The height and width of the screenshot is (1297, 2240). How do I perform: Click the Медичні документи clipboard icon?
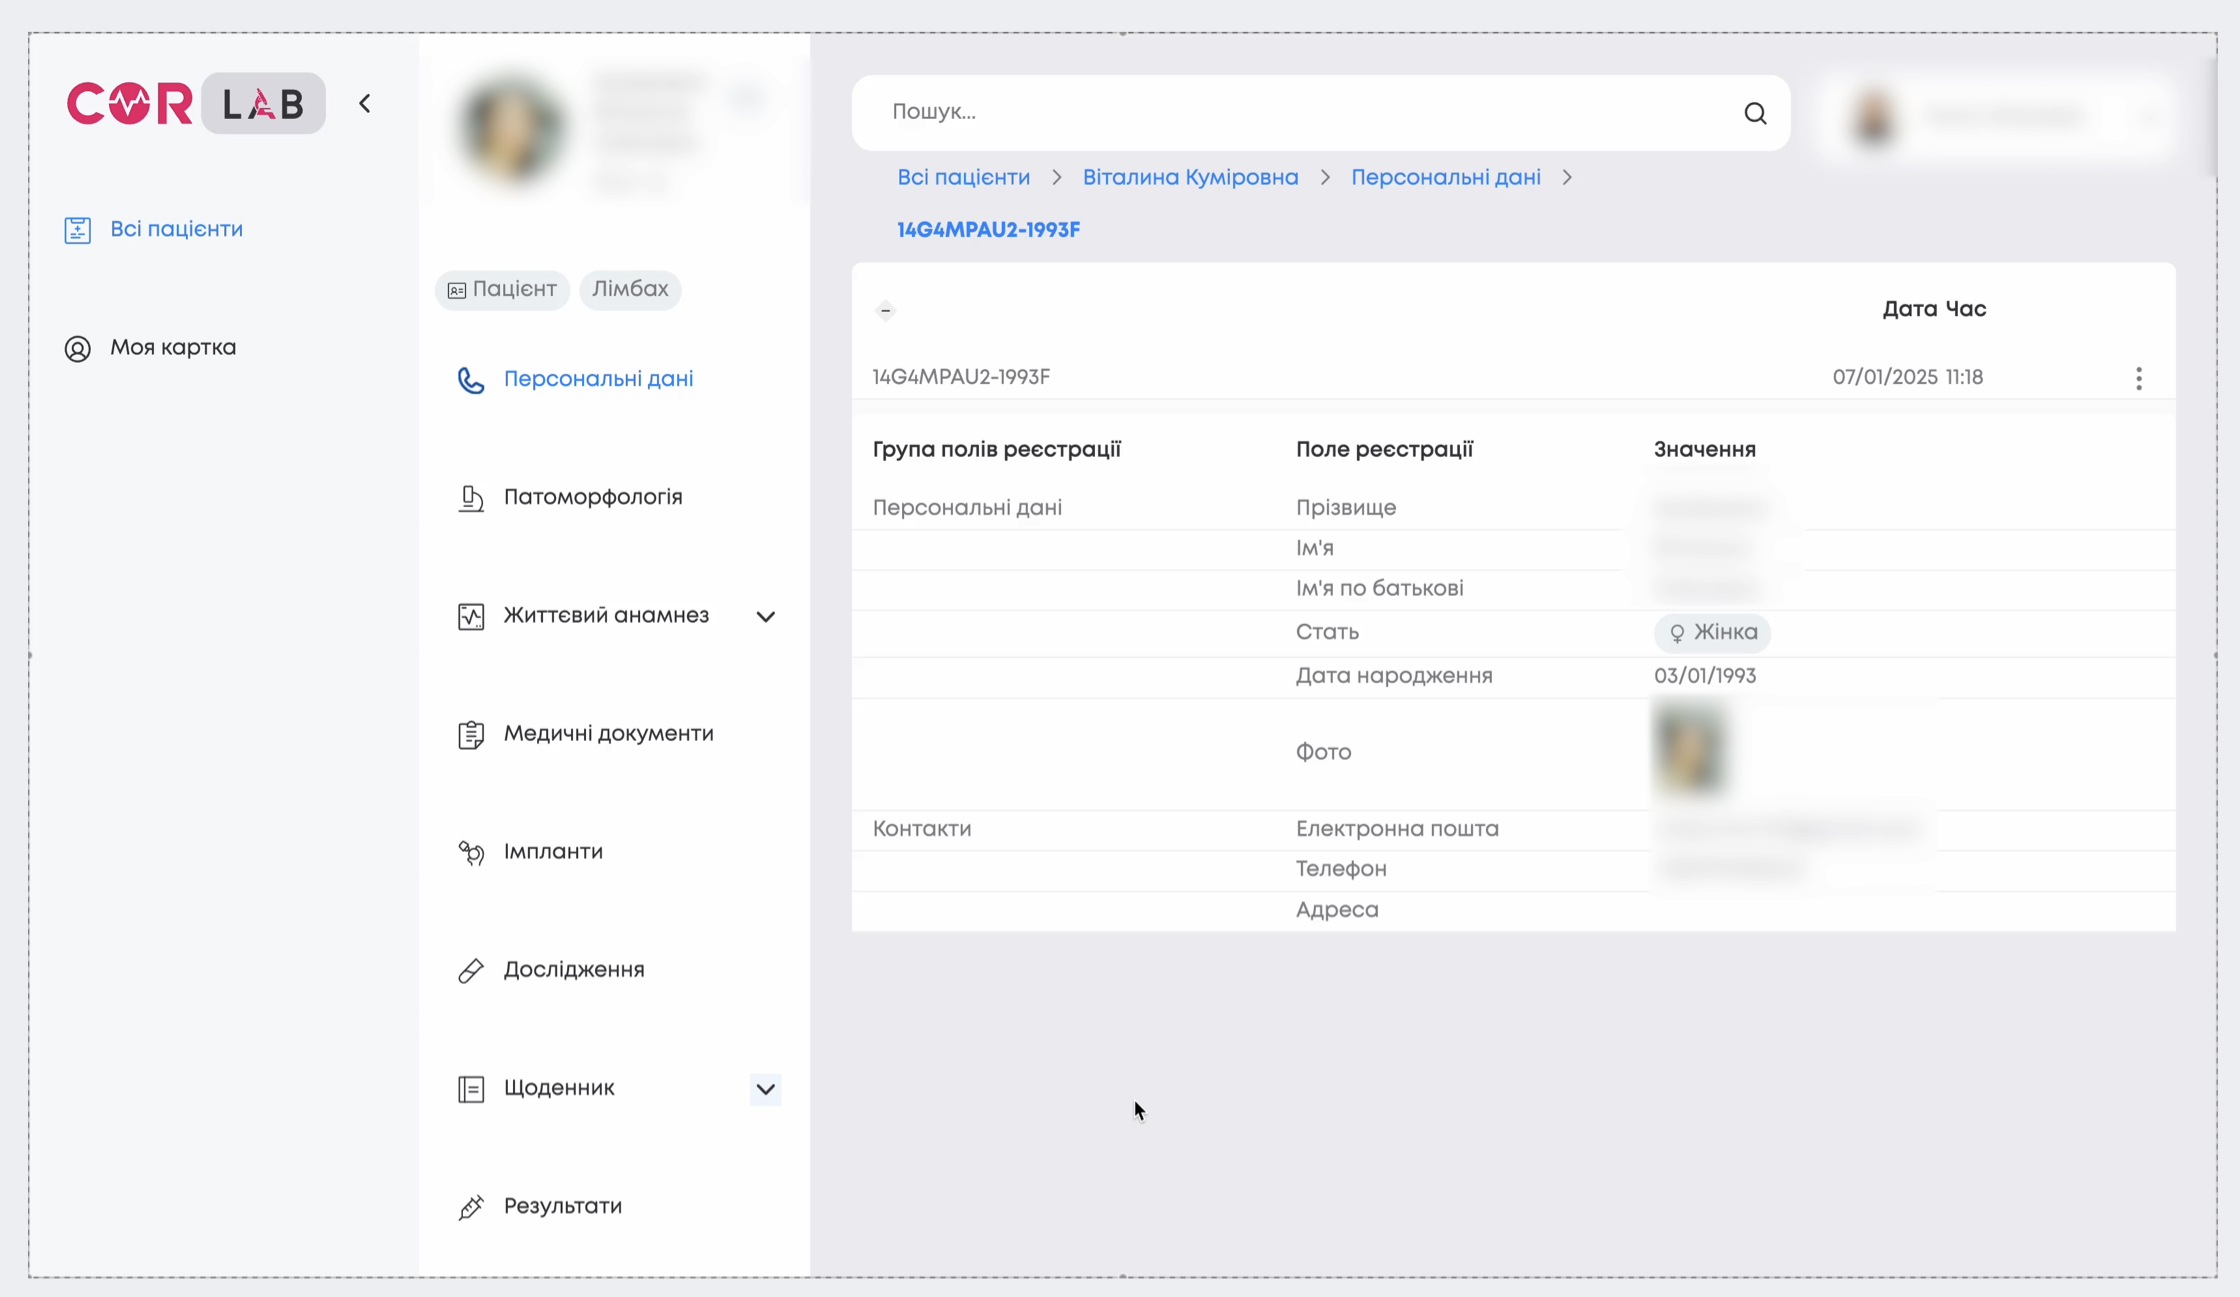[x=471, y=734]
